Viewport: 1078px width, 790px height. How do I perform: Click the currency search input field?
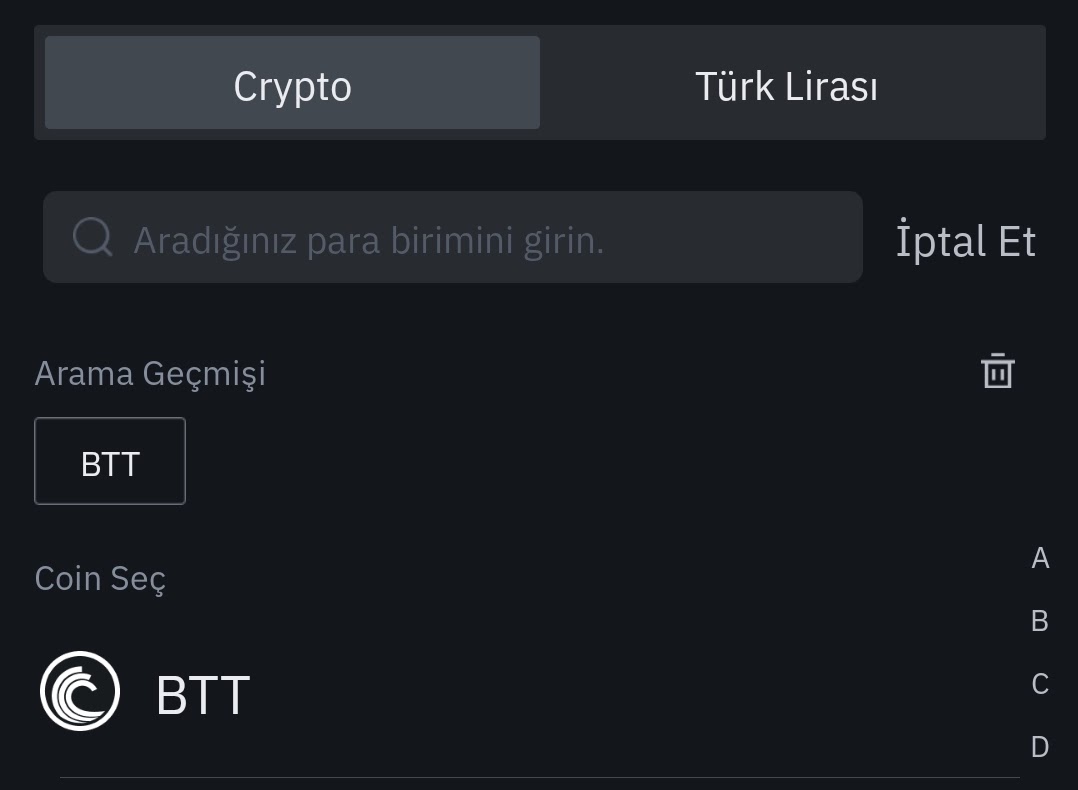pos(450,237)
